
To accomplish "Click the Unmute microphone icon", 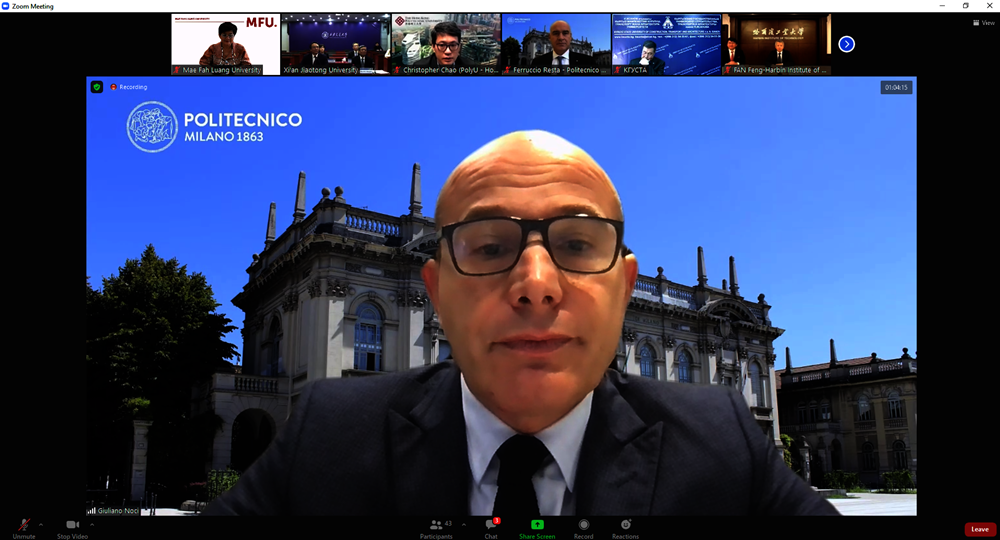I will [24, 525].
